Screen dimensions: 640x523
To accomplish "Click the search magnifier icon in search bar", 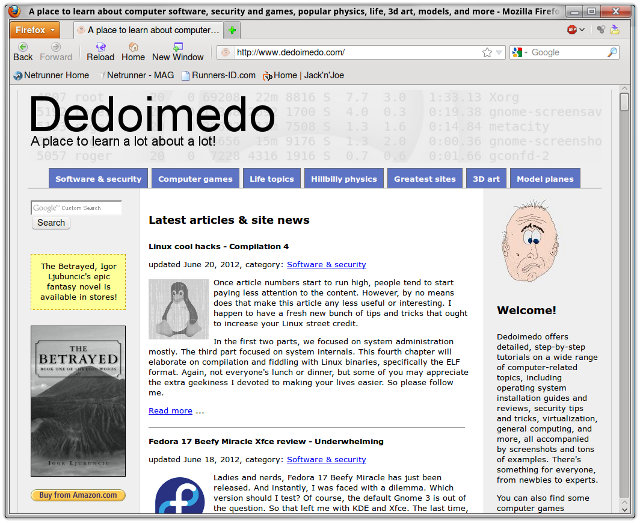I will (612, 52).
